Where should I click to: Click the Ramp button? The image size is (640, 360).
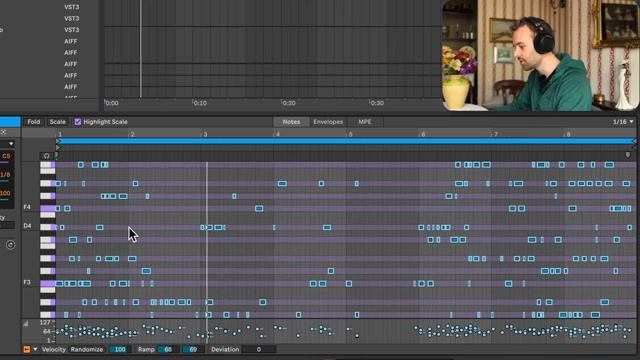(146, 349)
